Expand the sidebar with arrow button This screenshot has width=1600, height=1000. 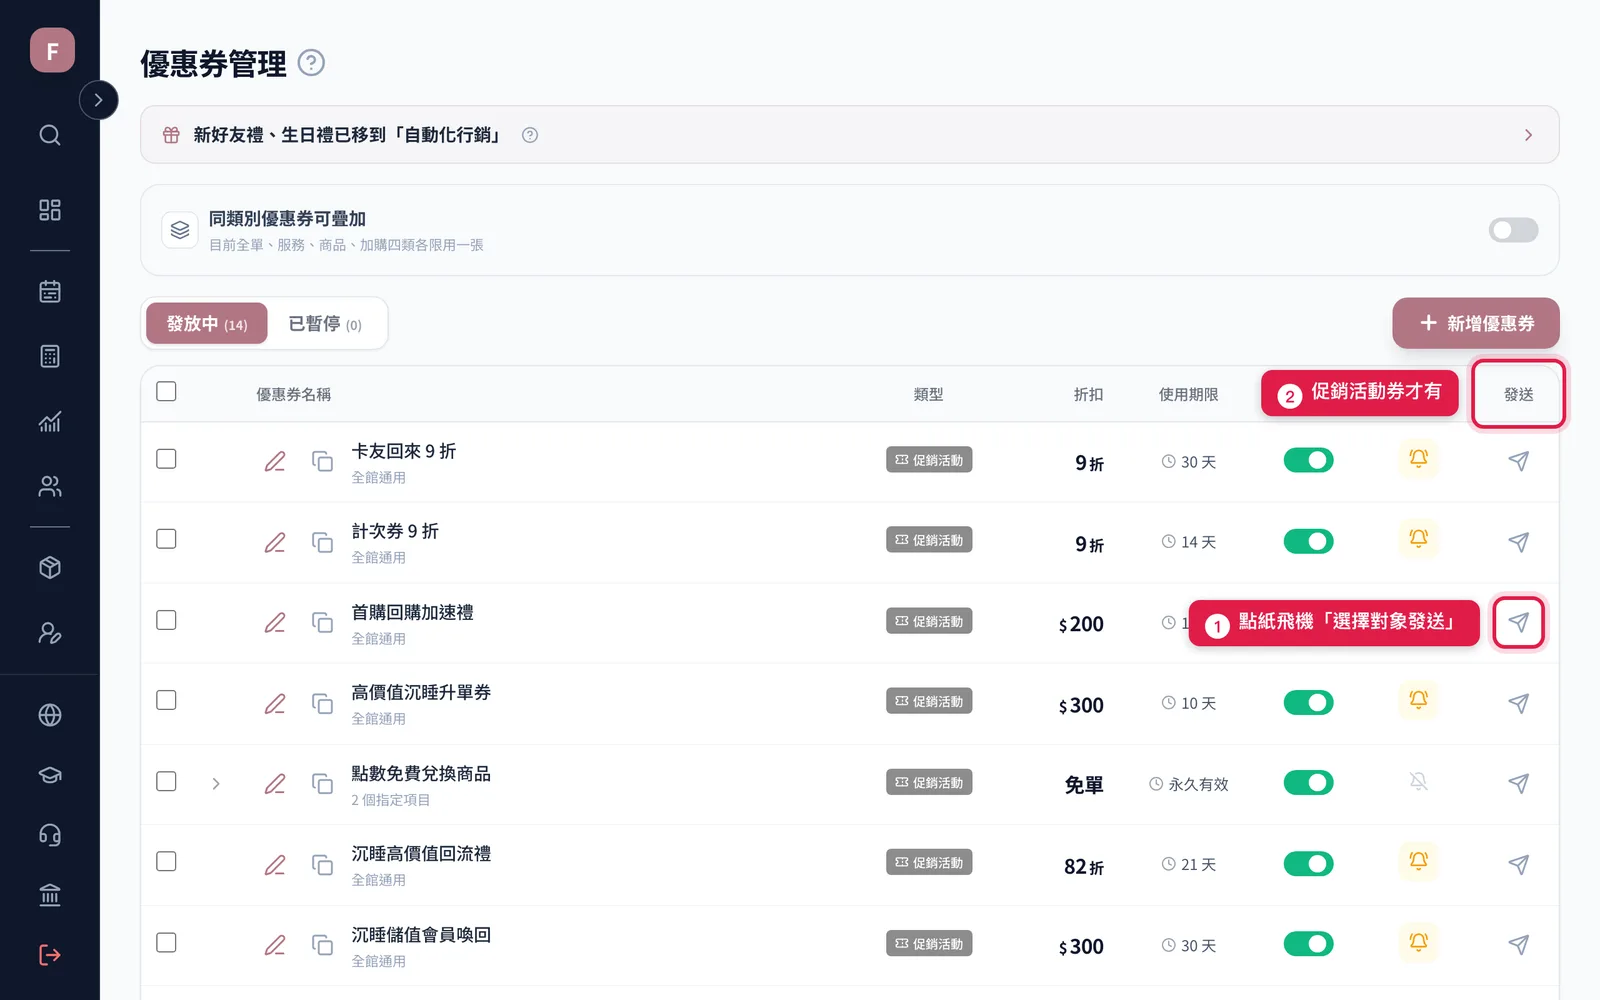click(98, 100)
